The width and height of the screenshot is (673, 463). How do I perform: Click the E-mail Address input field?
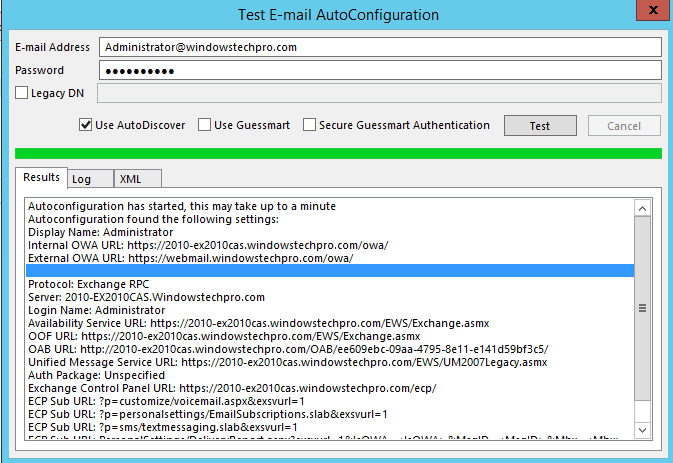(380, 47)
